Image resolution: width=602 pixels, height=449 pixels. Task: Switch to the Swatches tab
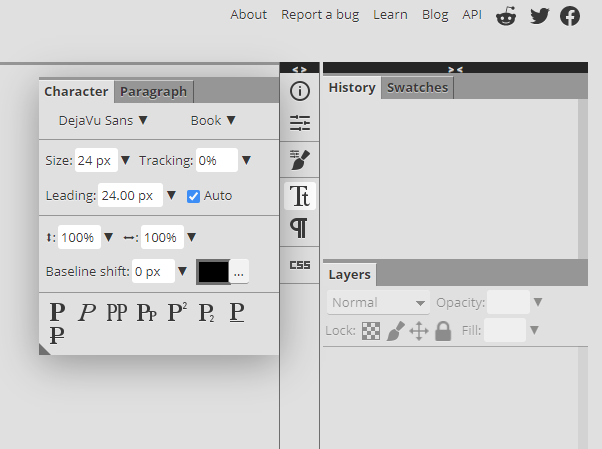coord(417,87)
